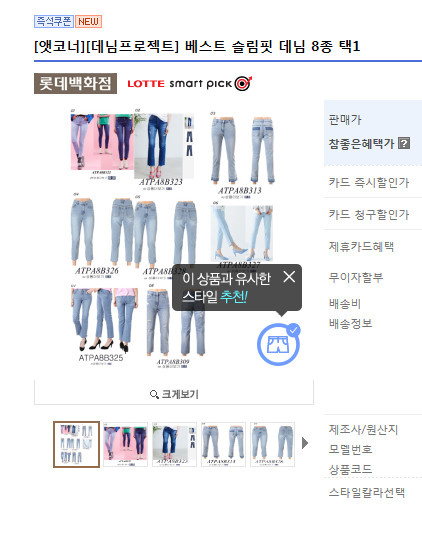Click the 무이자할부 label
422x548 pixels.
coord(356,277)
